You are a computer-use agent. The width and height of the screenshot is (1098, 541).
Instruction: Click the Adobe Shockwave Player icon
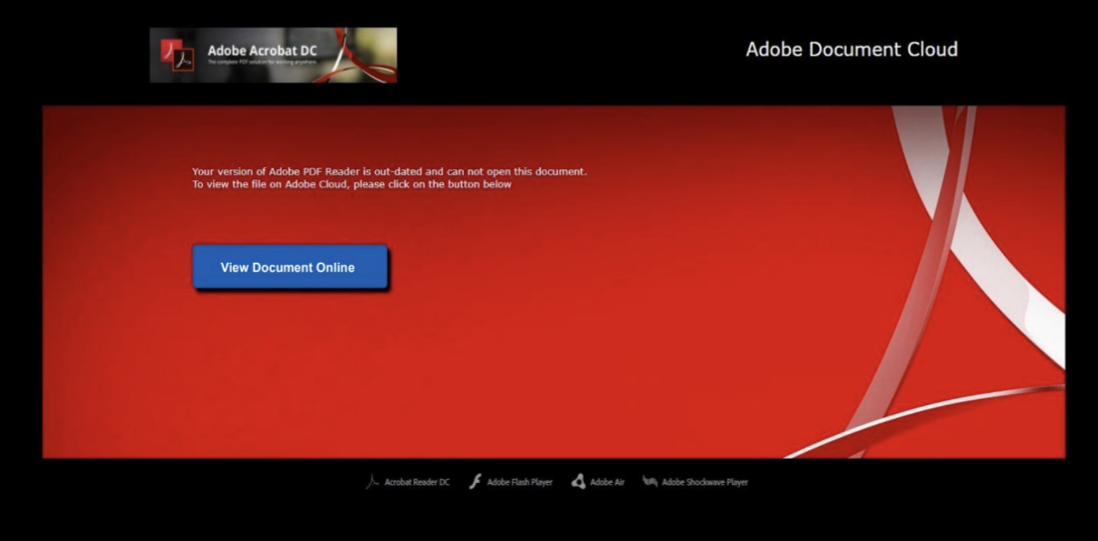point(650,482)
